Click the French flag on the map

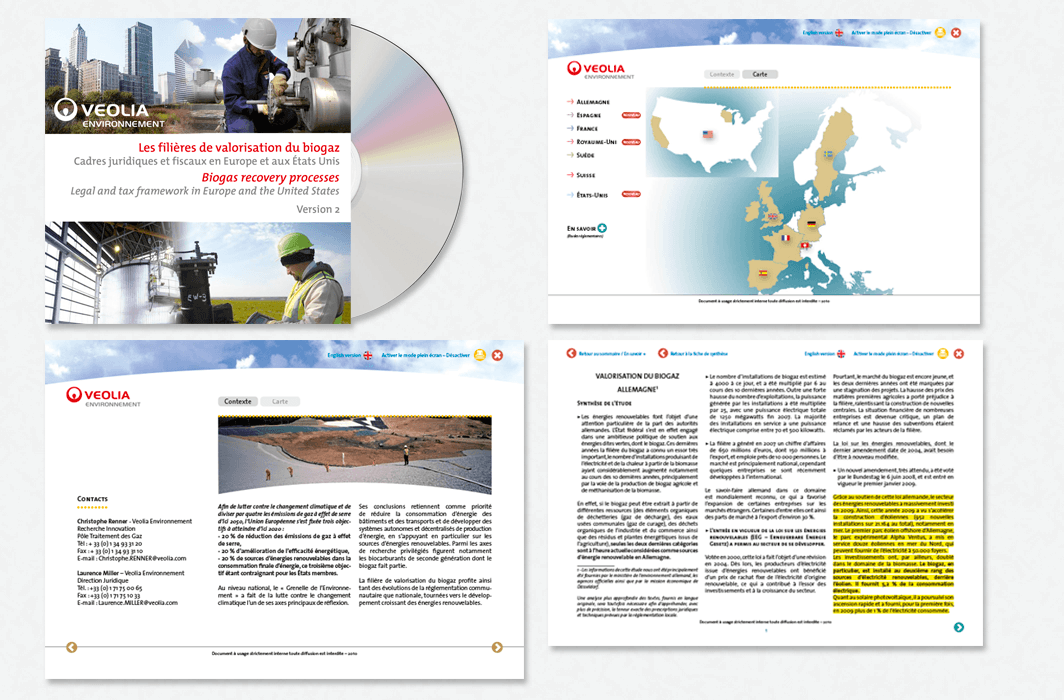click(x=786, y=238)
